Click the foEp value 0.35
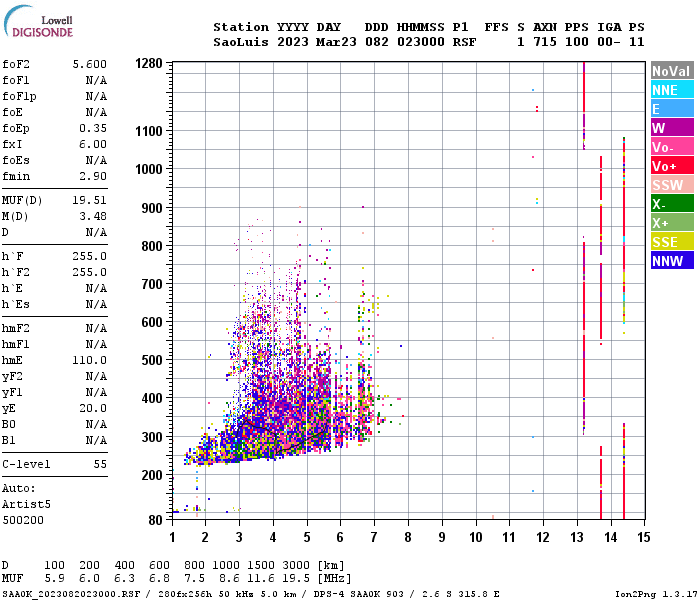Image resolution: width=700 pixels, height=600 pixels. coord(93,128)
